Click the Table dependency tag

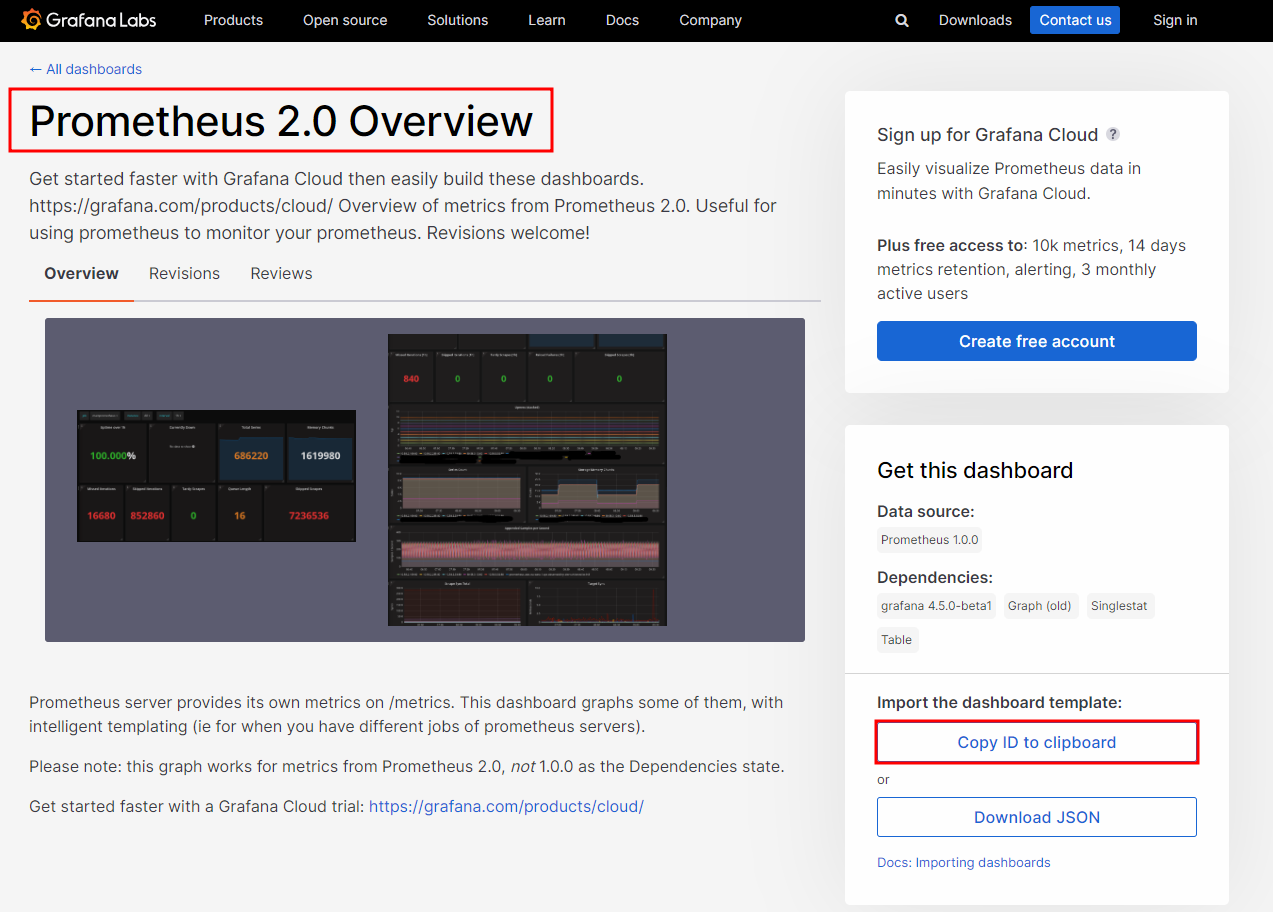897,640
